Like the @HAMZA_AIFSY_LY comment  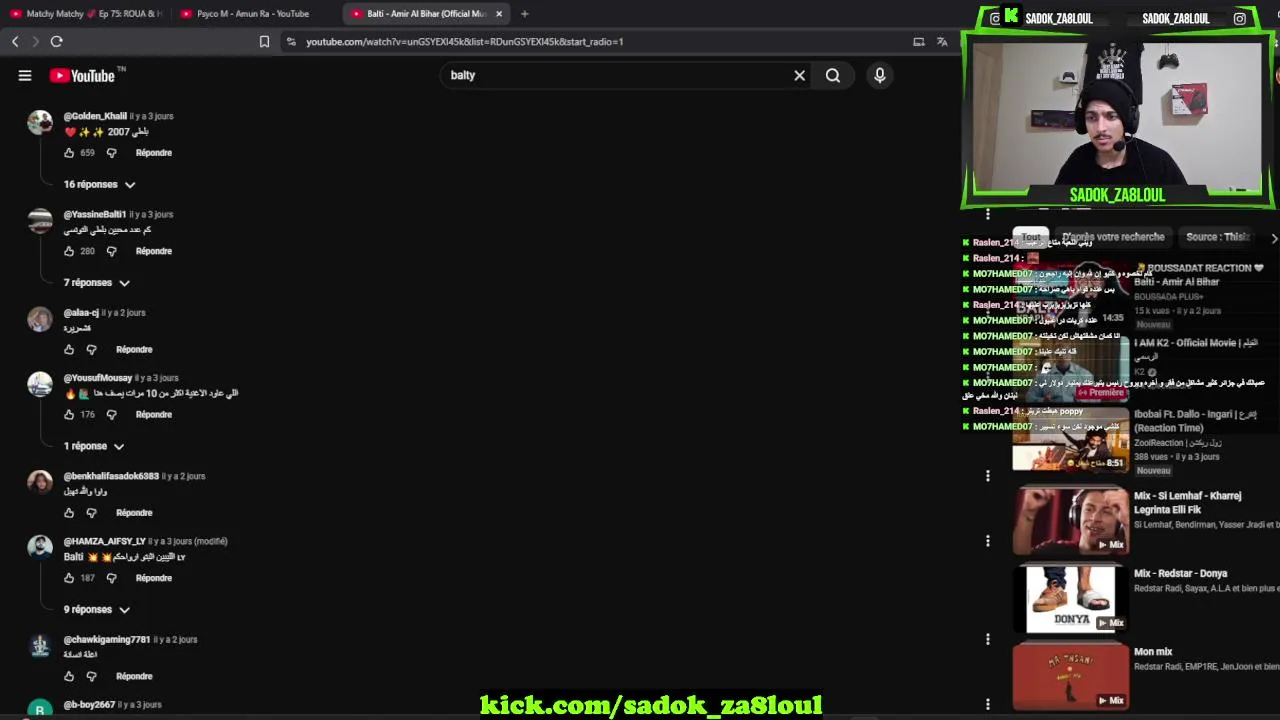coord(69,578)
